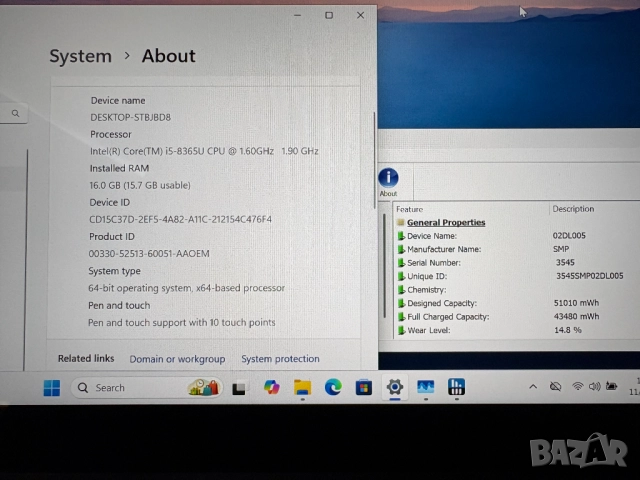The width and height of the screenshot is (640, 480).
Task: Go back to System breadcrumb
Action: [80, 56]
